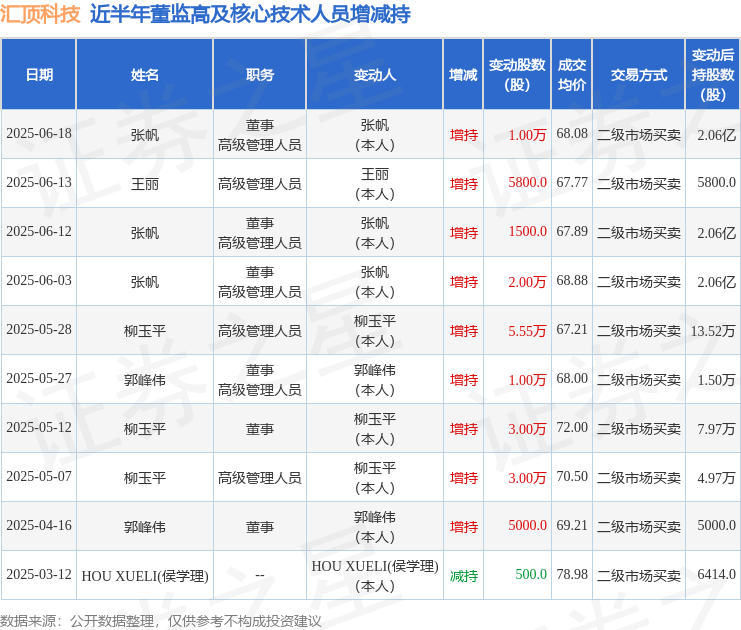741x630 pixels.
Task: Click the holdings value 1.50万
Action: click(x=716, y=380)
